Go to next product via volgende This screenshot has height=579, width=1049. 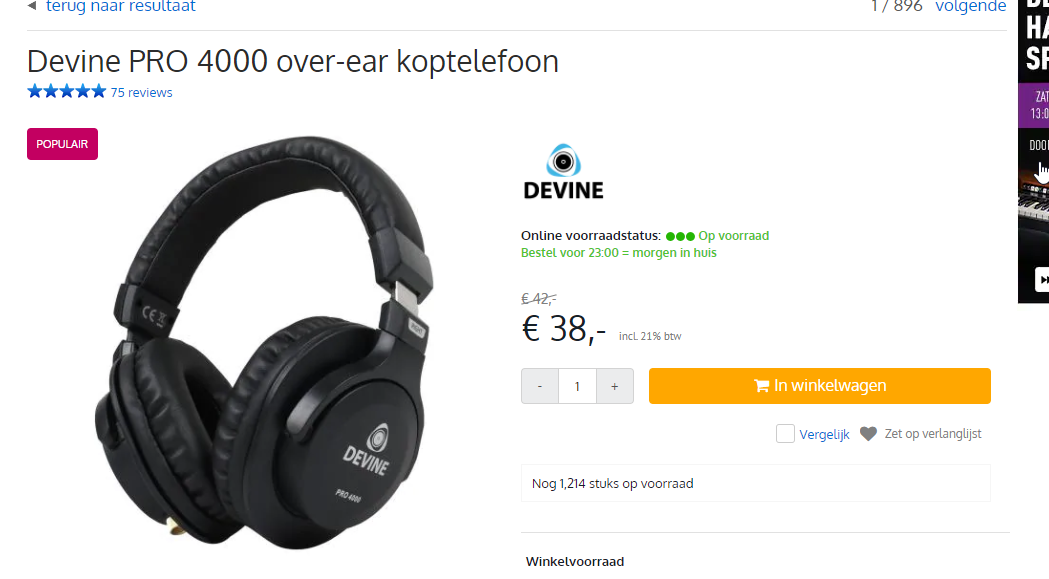971,7
